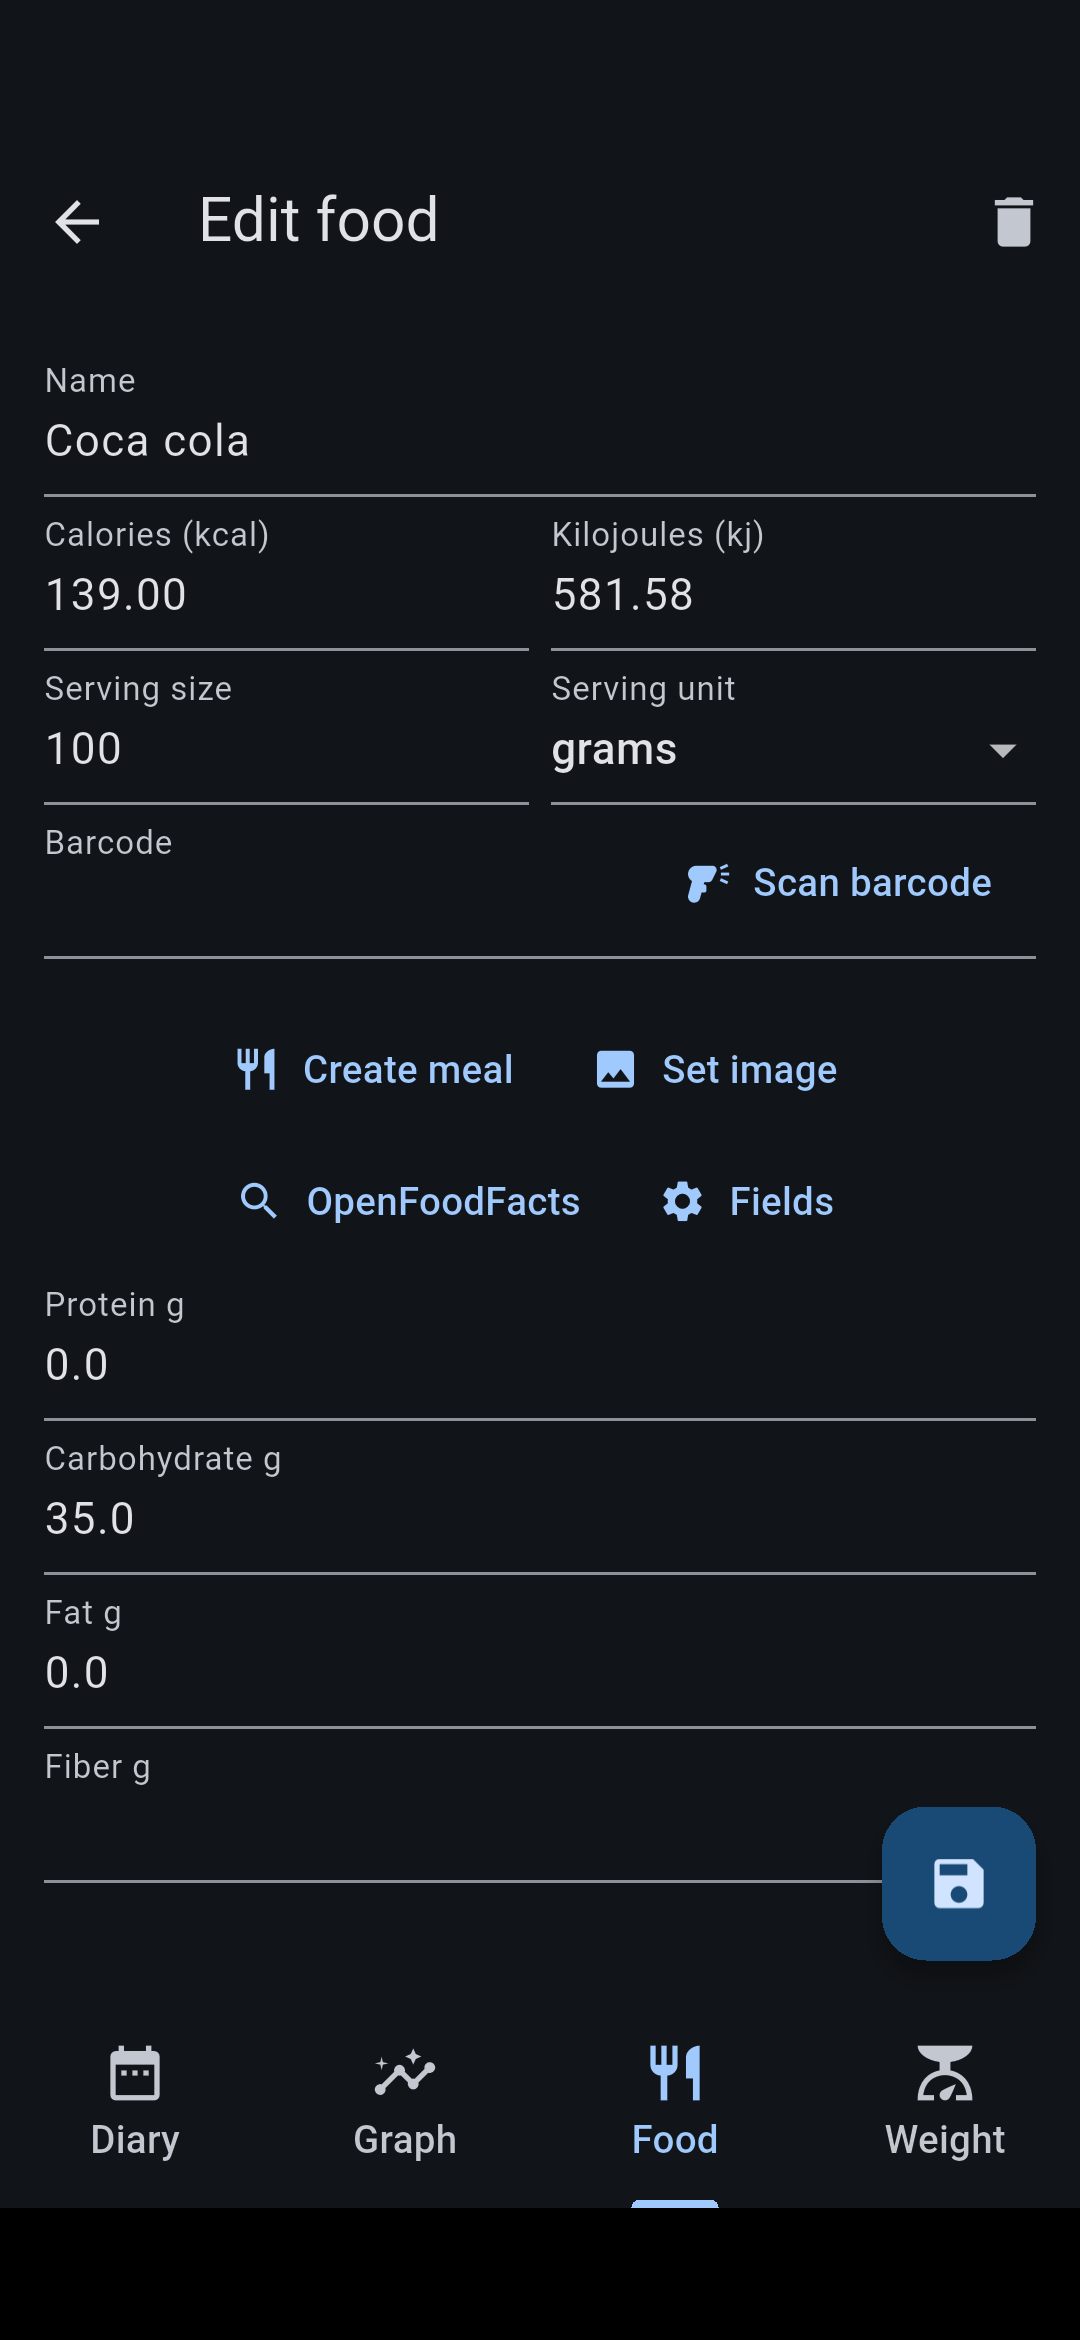This screenshot has height=2340, width=1080.
Task: Open the Graph tab
Action: [405, 2100]
